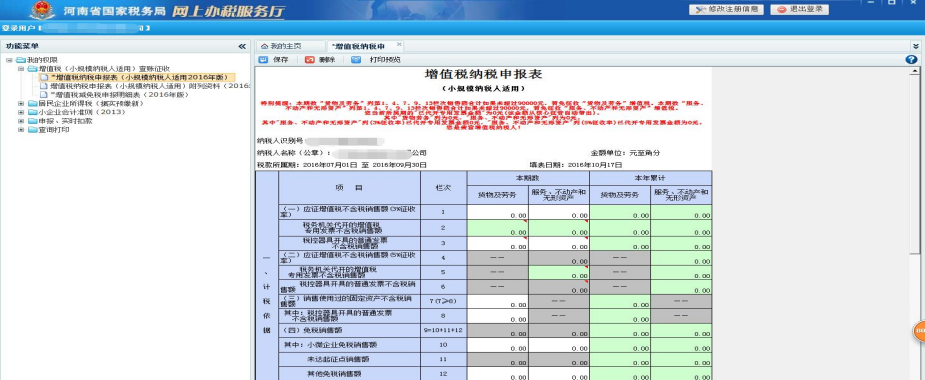This screenshot has height=380, width=925.
Task: Expand the 查询打印 tree node
Action: tap(21, 130)
